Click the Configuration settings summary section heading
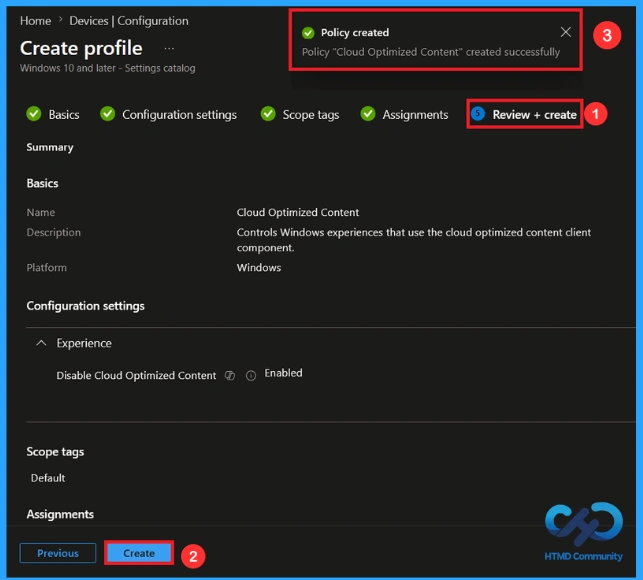The width and height of the screenshot is (643, 580). click(85, 306)
